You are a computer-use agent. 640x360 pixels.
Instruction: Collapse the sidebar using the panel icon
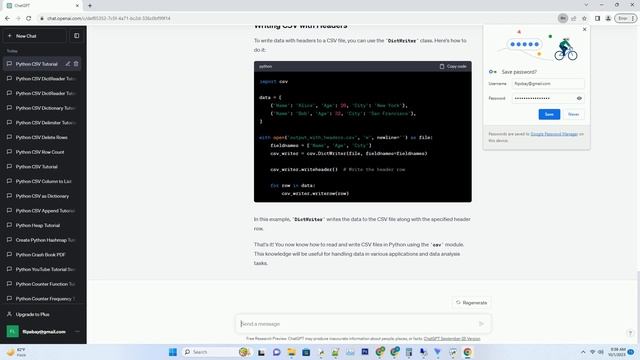(x=77, y=36)
